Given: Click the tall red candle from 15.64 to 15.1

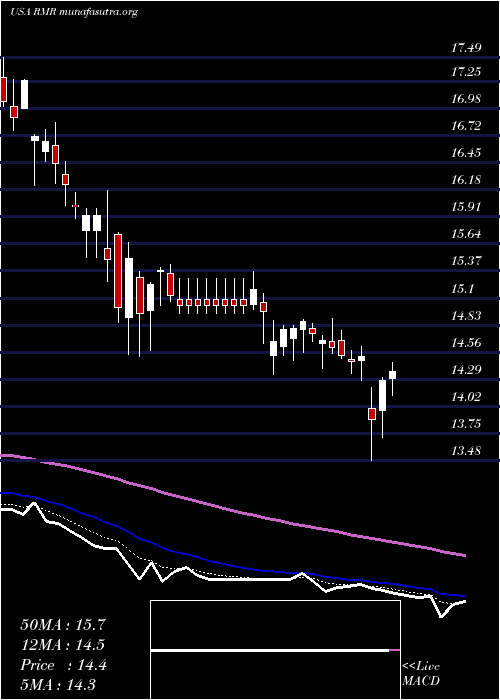Looking at the screenshot, I should tap(118, 271).
